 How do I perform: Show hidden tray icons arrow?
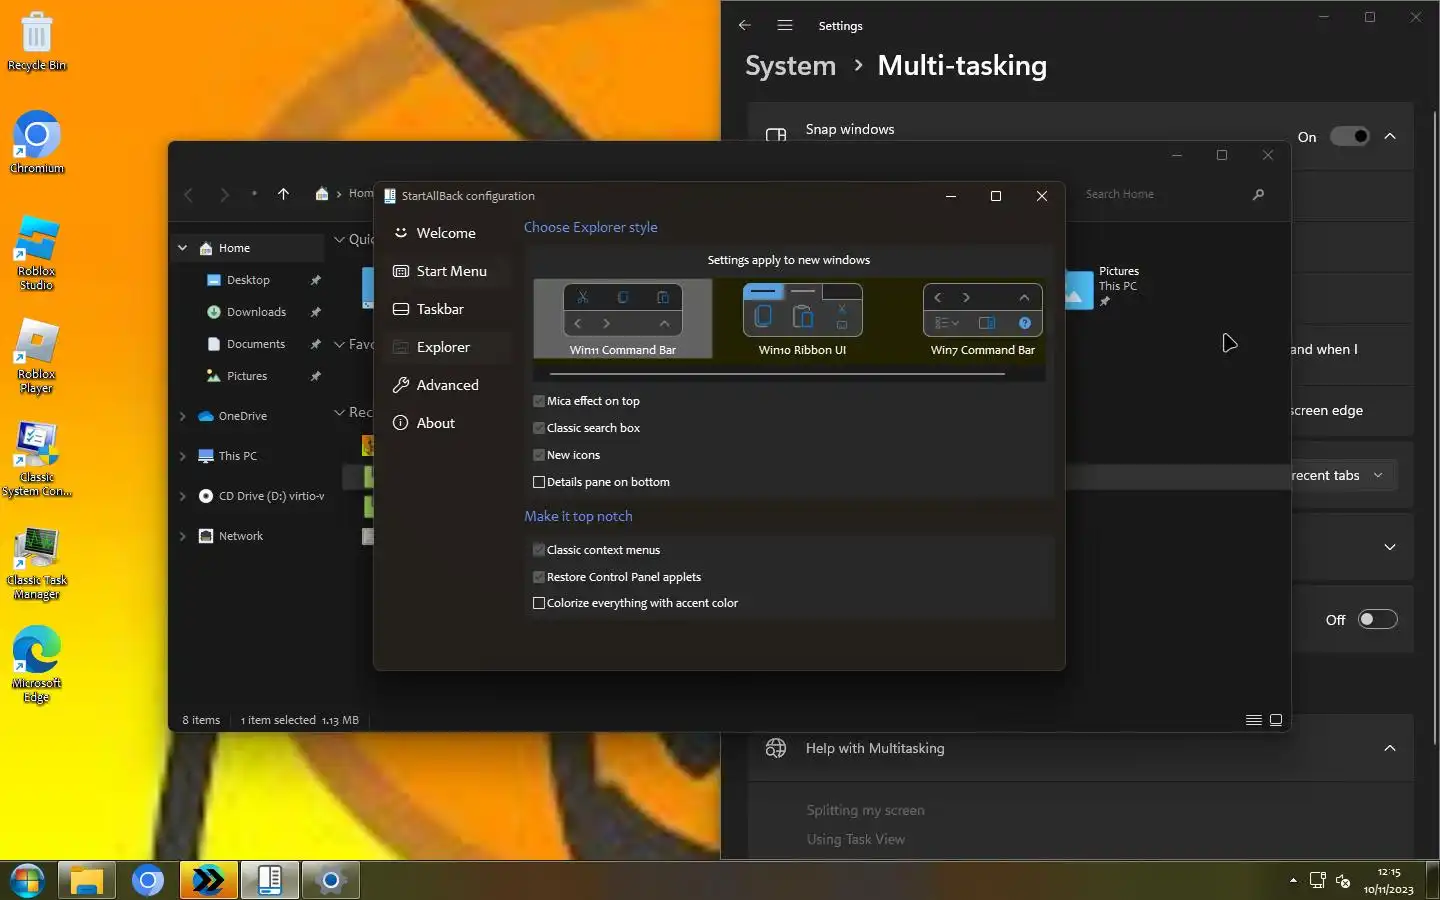click(1293, 881)
